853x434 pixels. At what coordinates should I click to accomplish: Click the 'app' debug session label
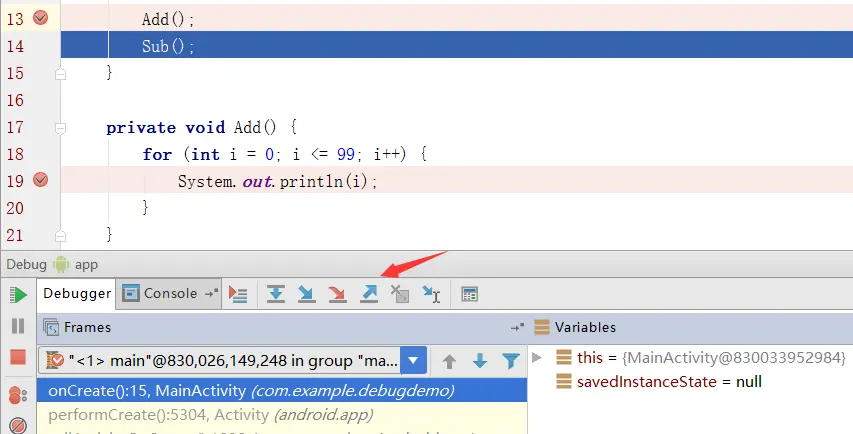pos(86,265)
